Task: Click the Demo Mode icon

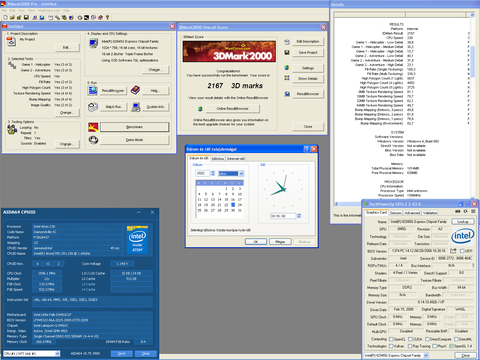Action: click(93, 140)
